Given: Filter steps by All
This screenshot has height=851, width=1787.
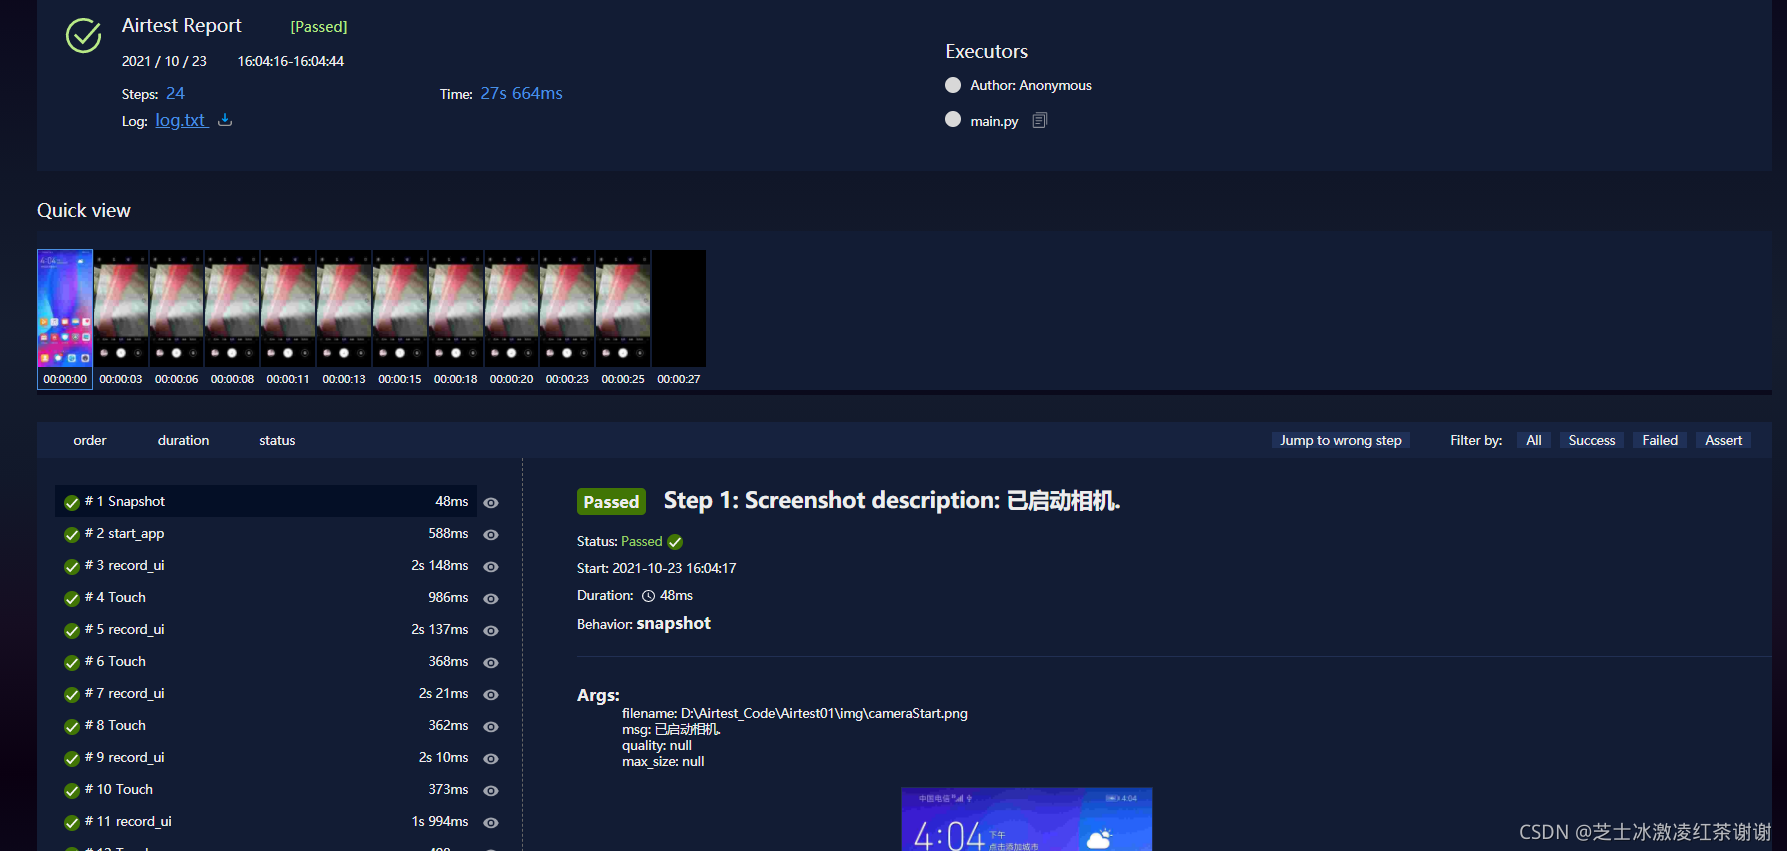Looking at the screenshot, I should pyautogui.click(x=1534, y=440).
